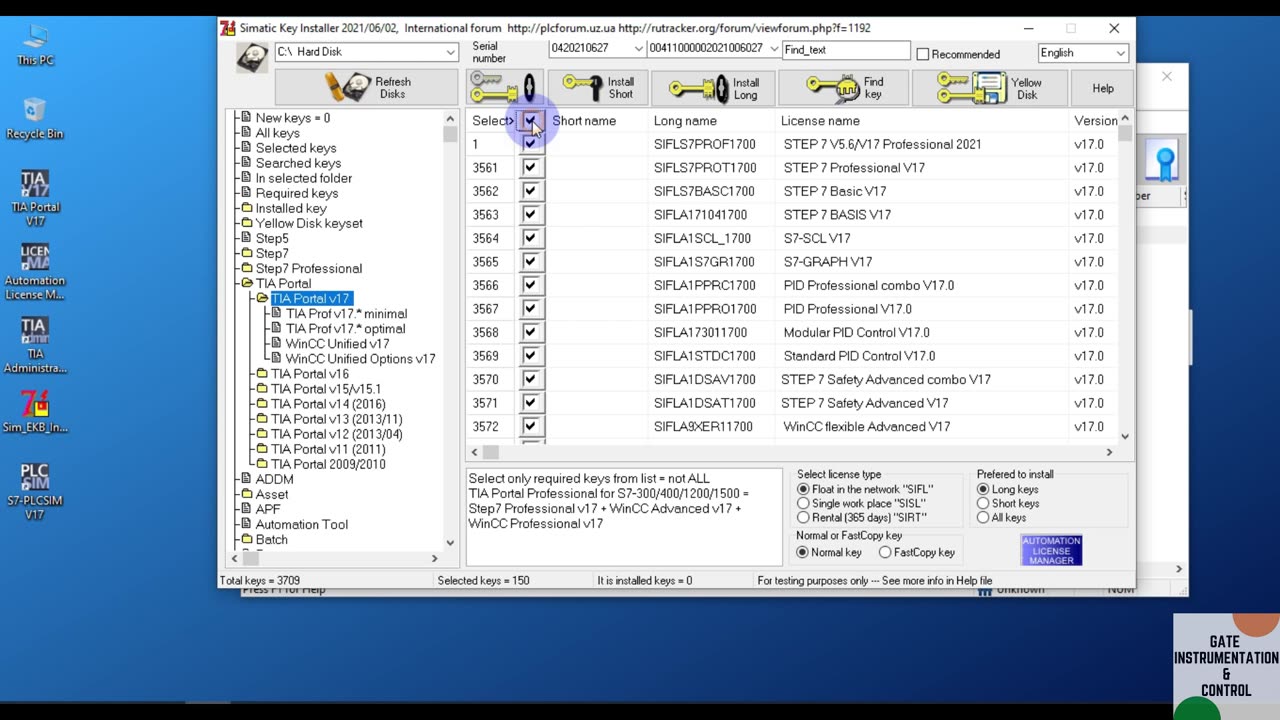
Task: Open Sim_EKB_Install desktop shortcut
Action: click(x=35, y=412)
